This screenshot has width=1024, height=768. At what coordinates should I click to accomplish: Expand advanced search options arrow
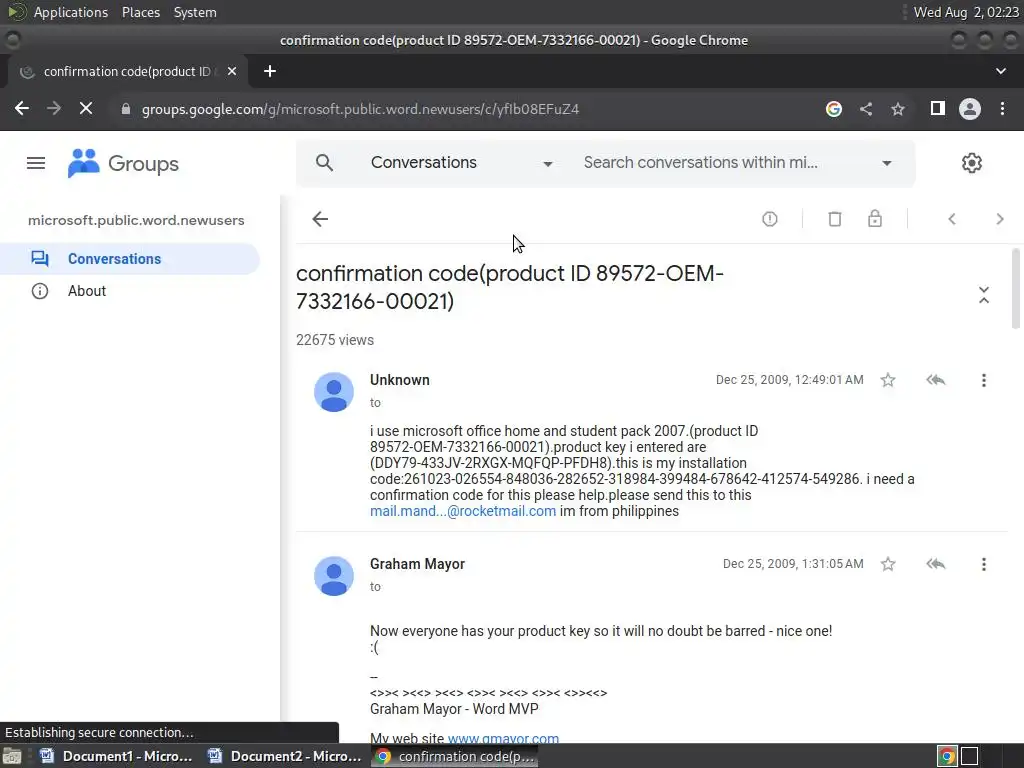886,163
